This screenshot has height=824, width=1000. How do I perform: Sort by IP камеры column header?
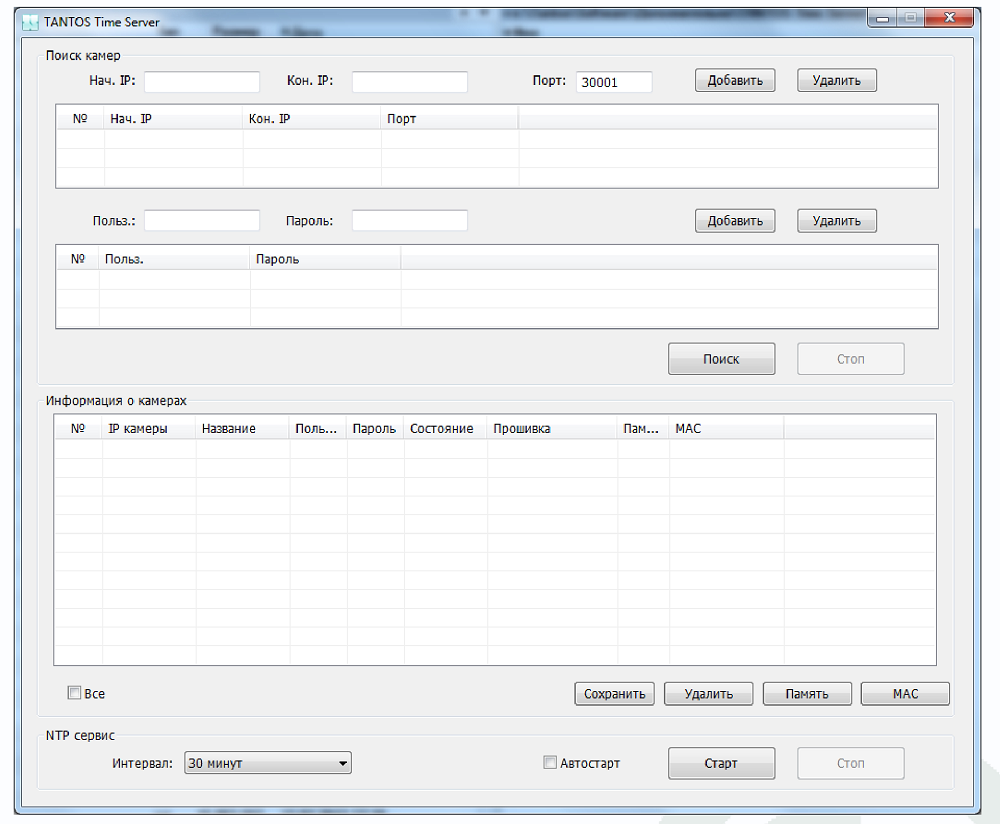tap(149, 429)
